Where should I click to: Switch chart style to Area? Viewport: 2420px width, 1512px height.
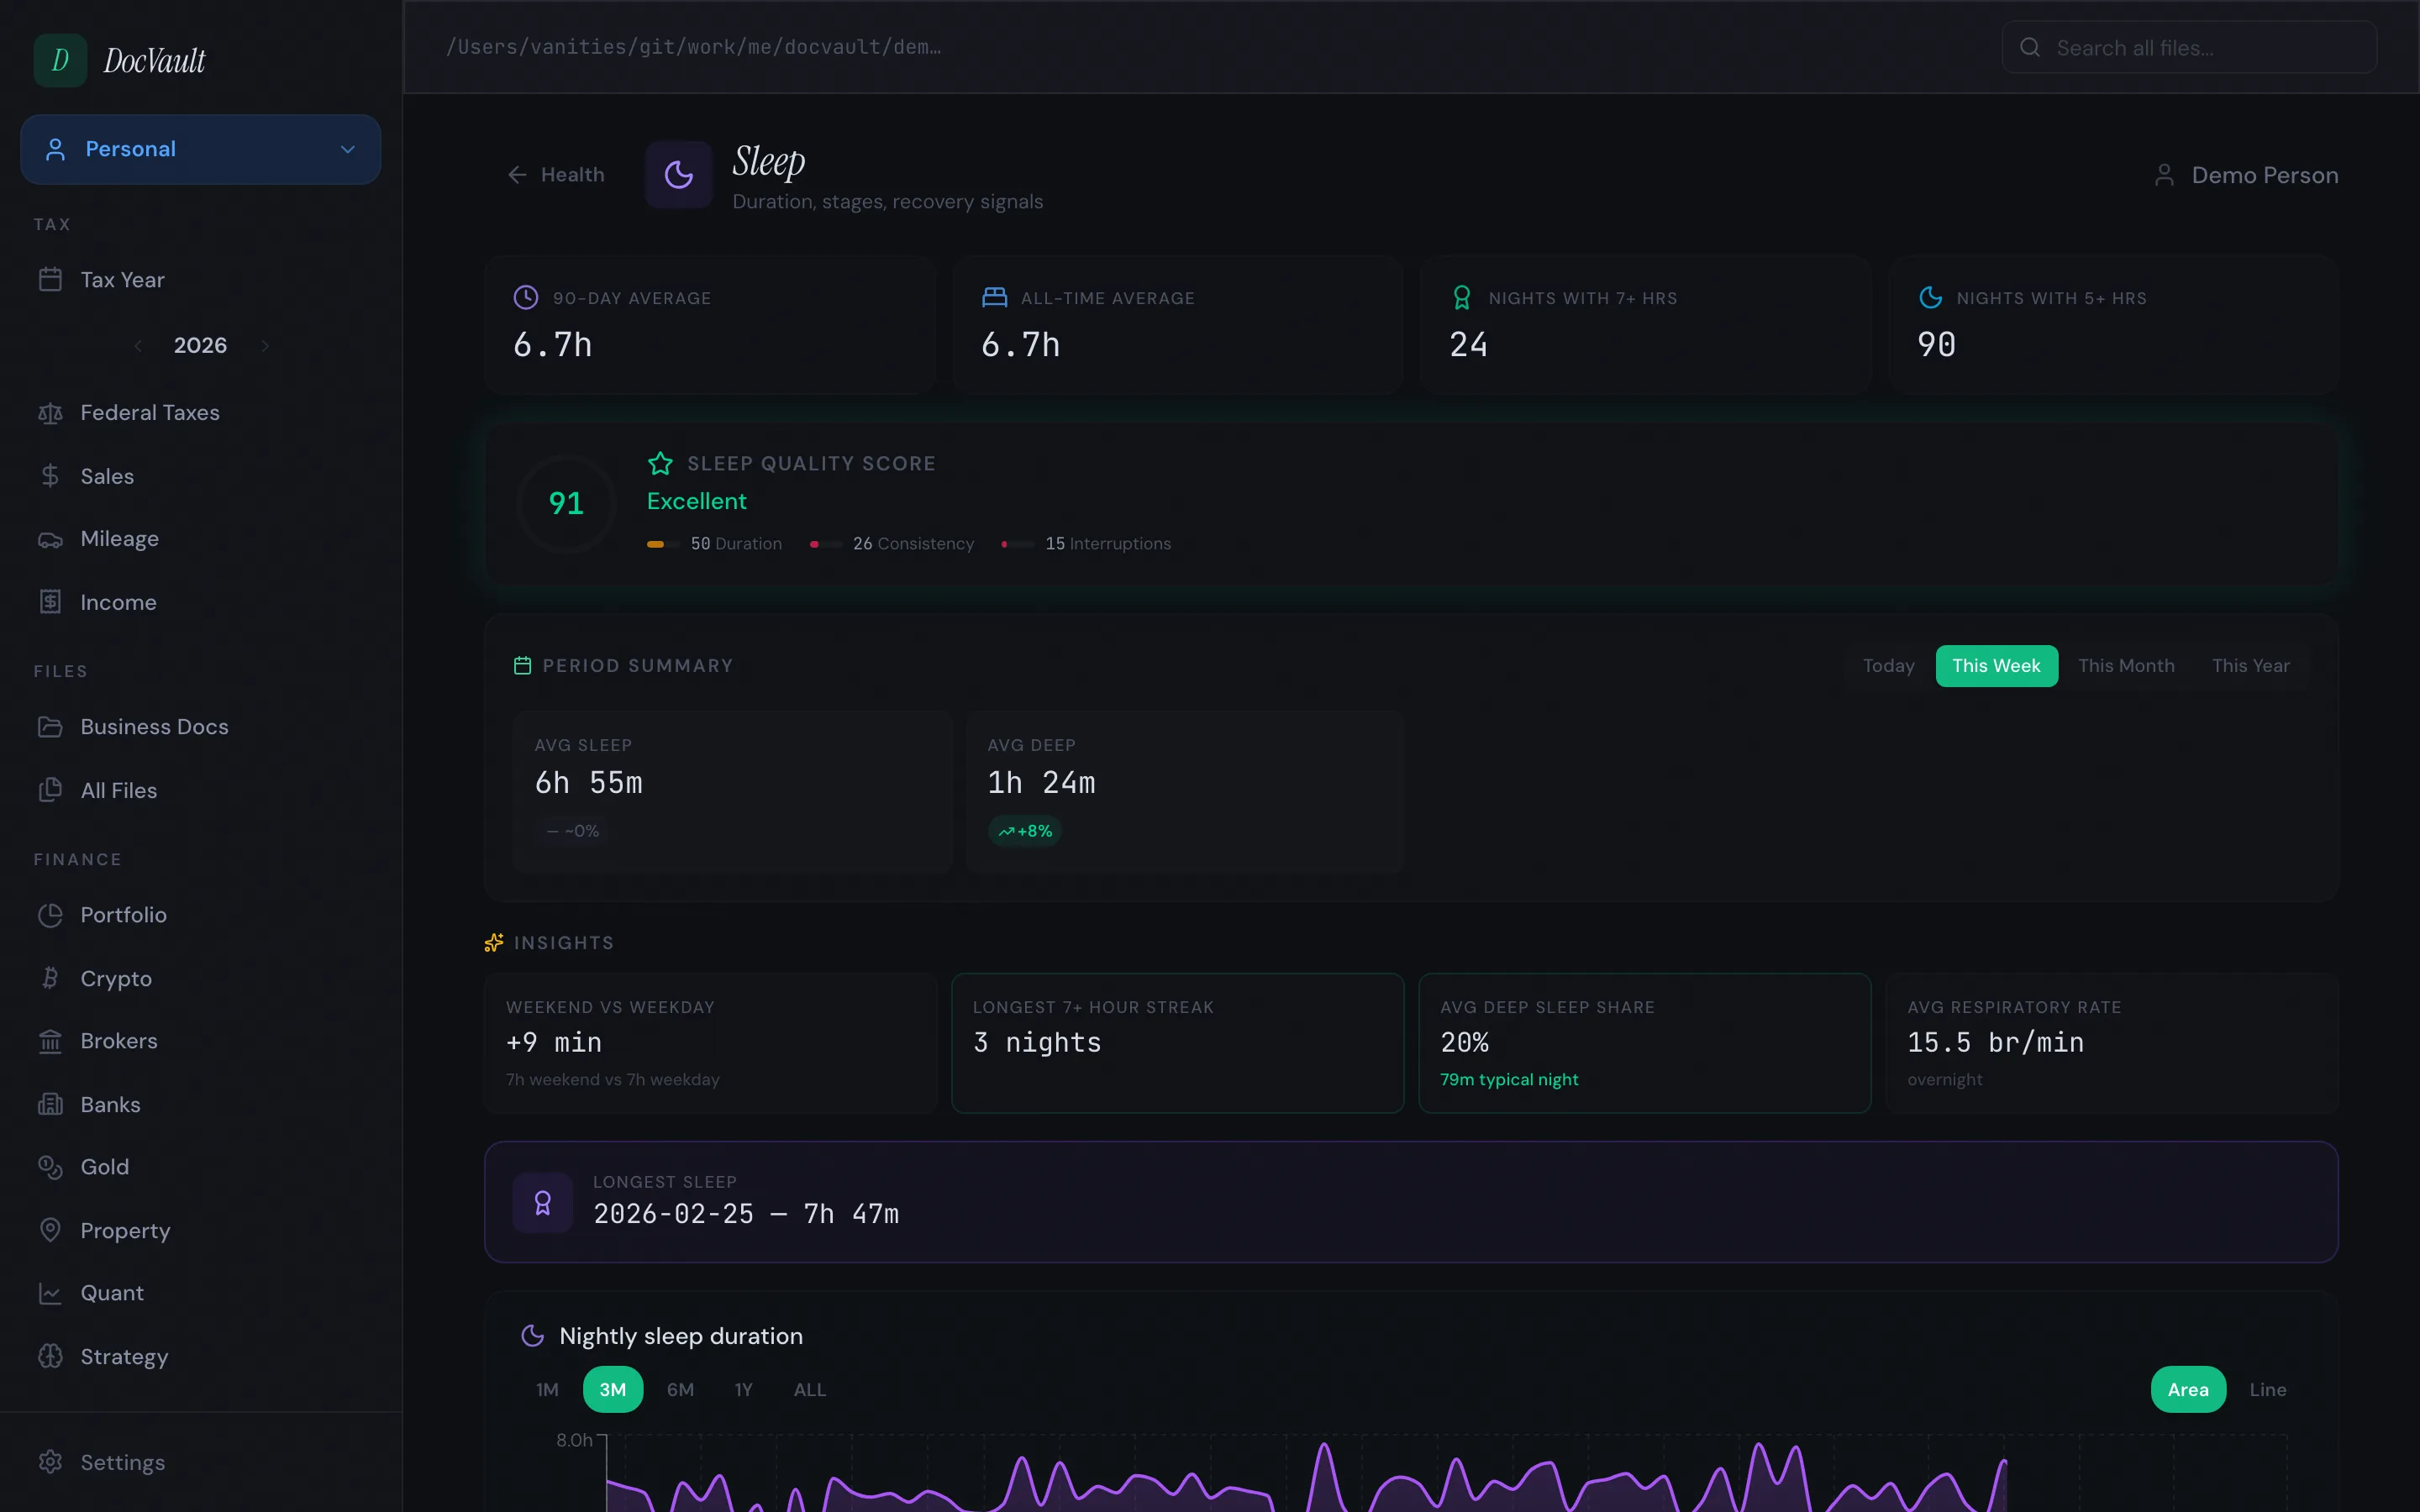(x=2188, y=1389)
